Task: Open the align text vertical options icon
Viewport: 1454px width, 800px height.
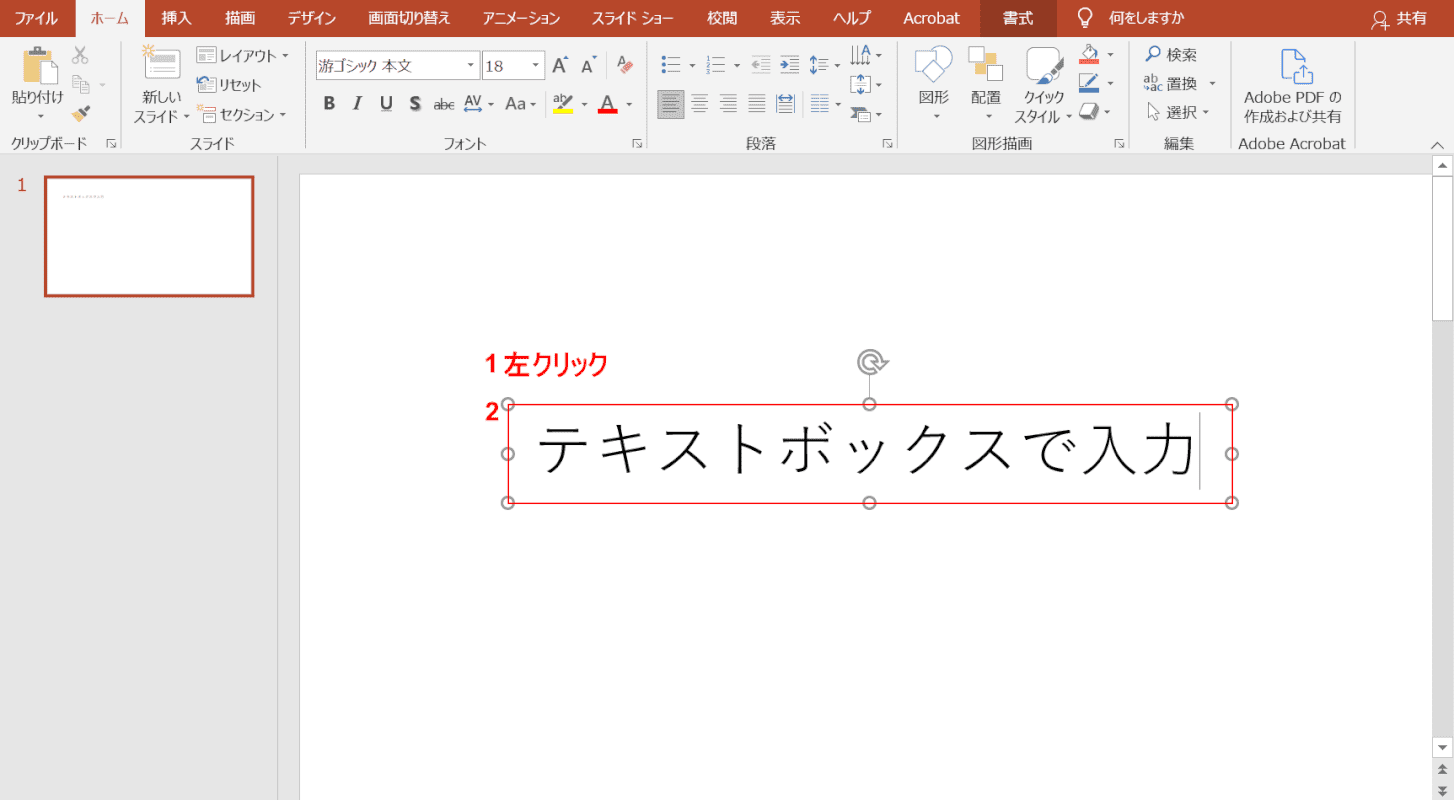Action: (861, 84)
